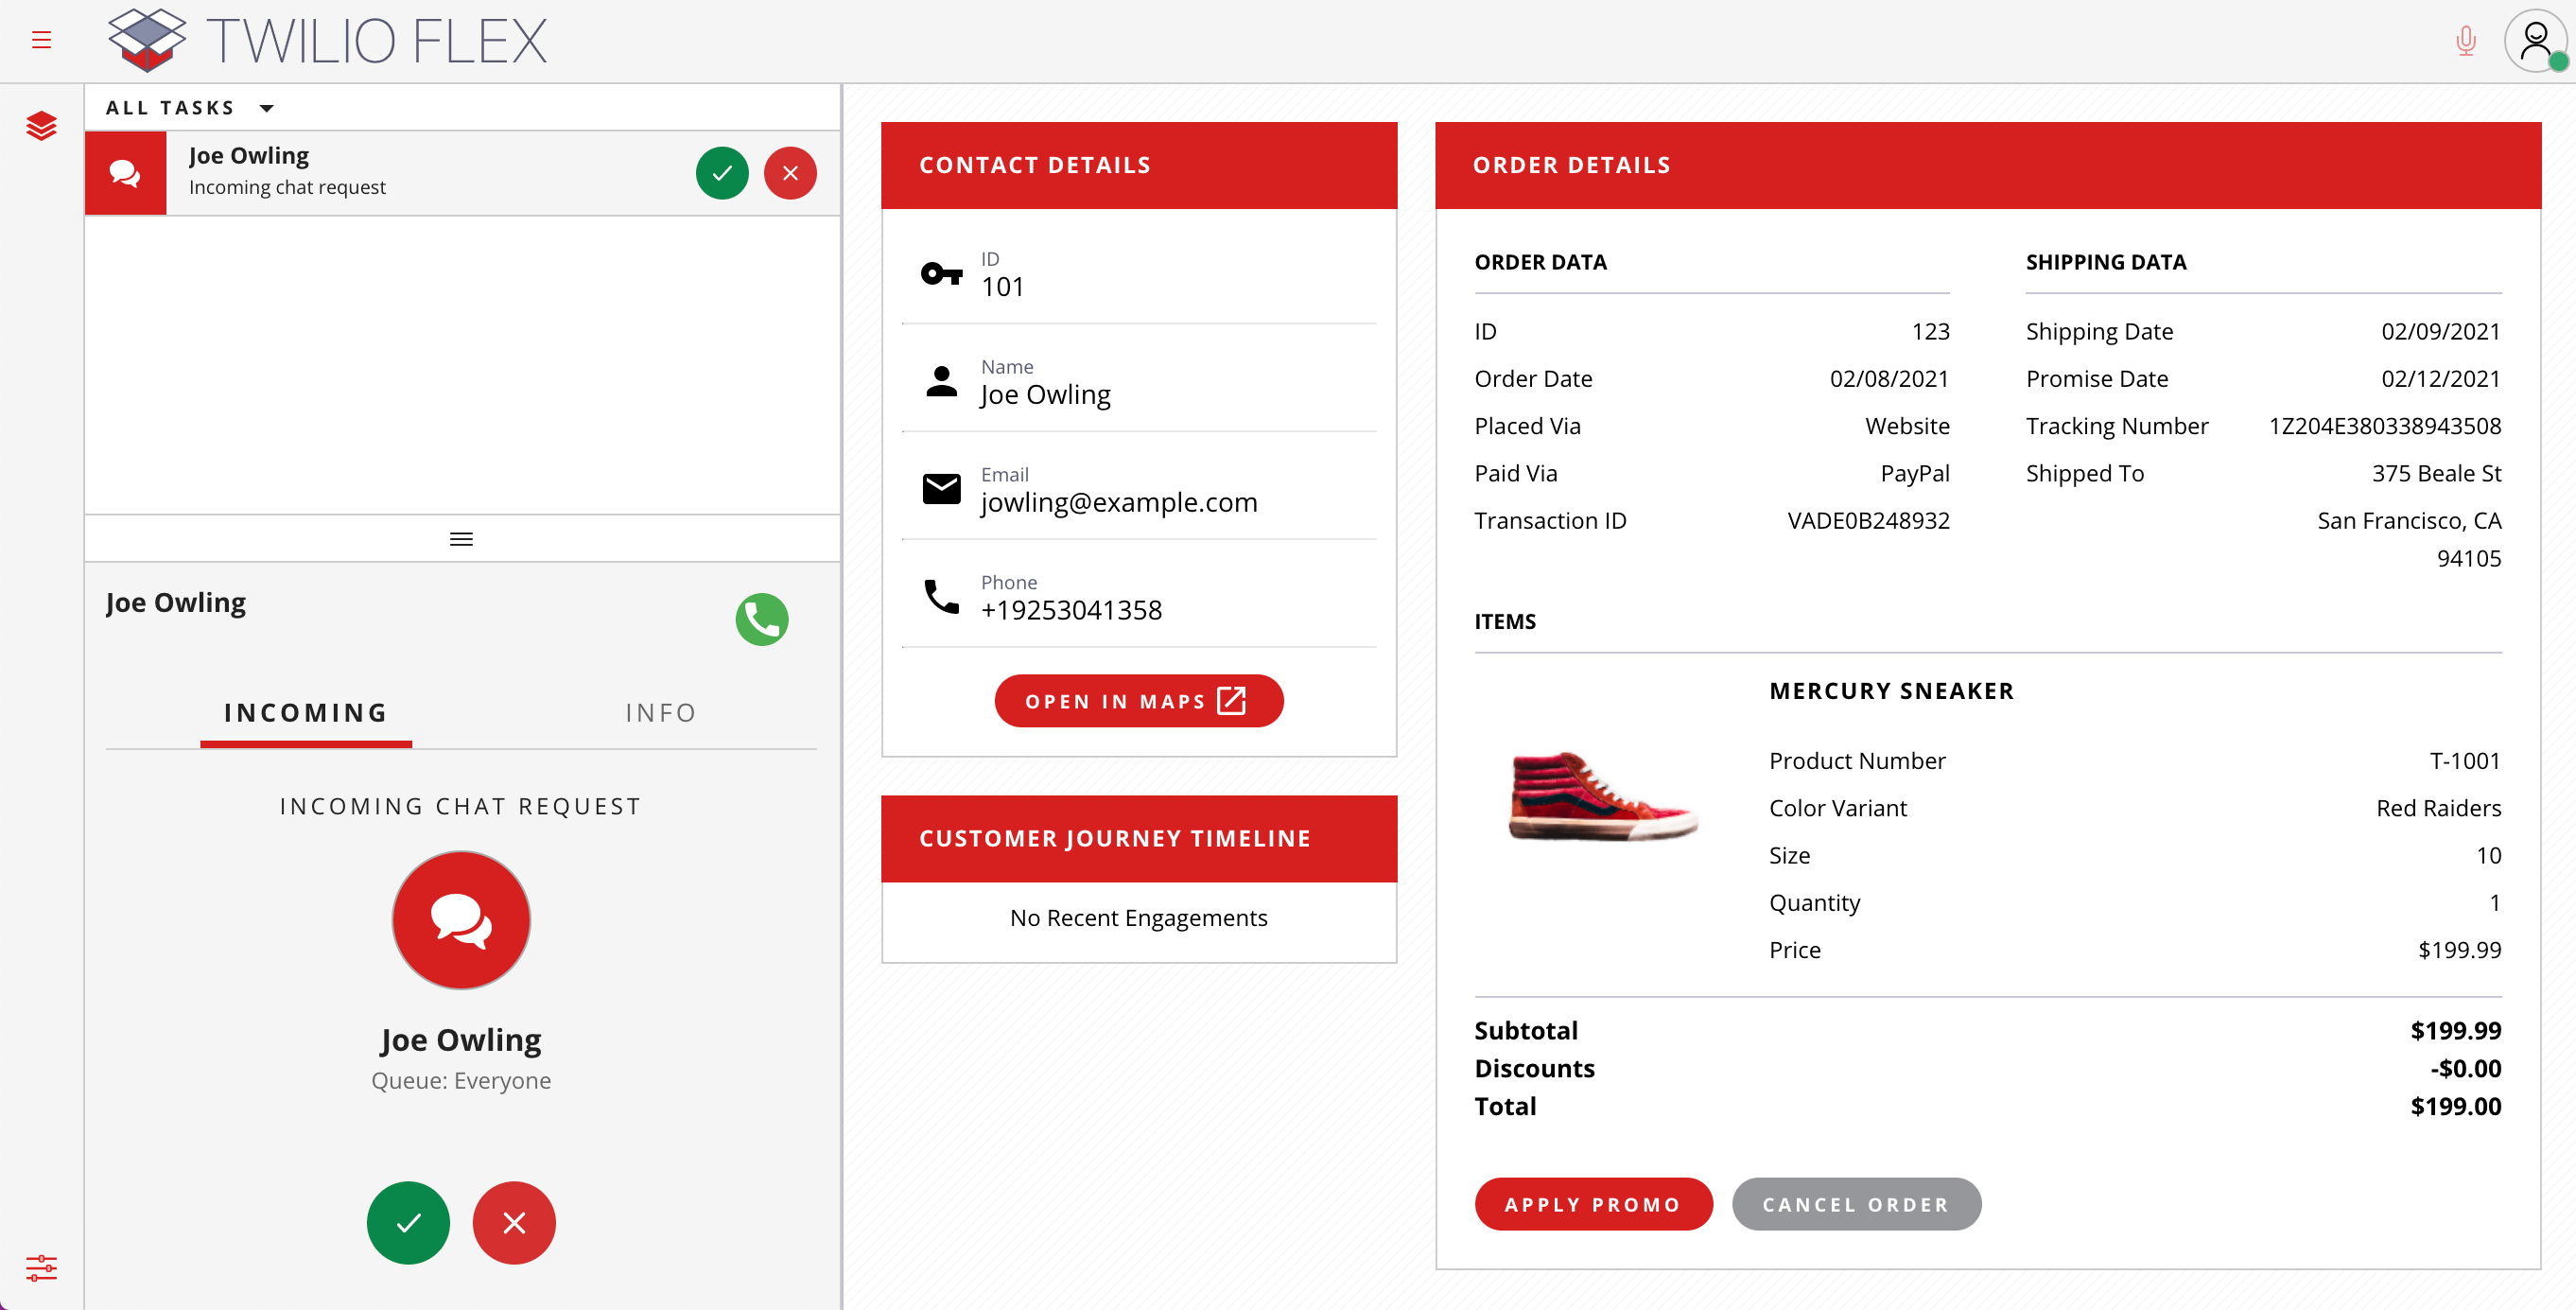Click the panel divider drag handle

pos(461,539)
